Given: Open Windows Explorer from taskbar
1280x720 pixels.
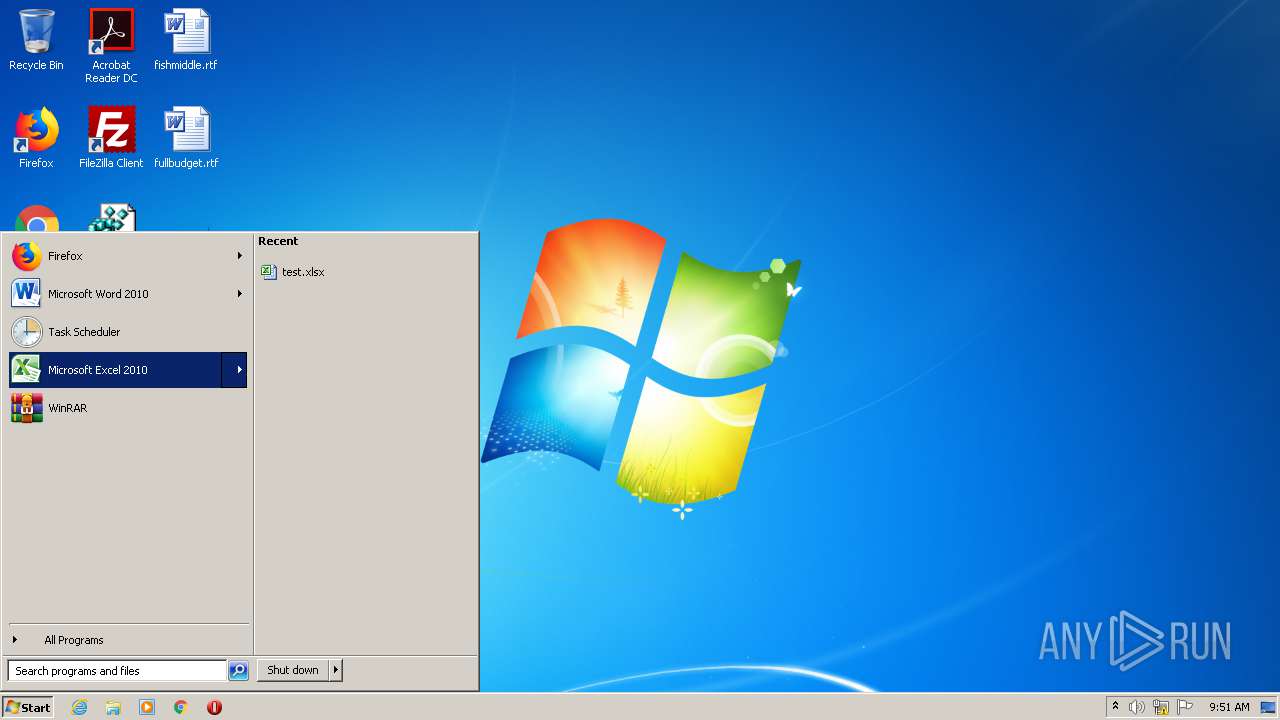Looking at the screenshot, I should 113,707.
